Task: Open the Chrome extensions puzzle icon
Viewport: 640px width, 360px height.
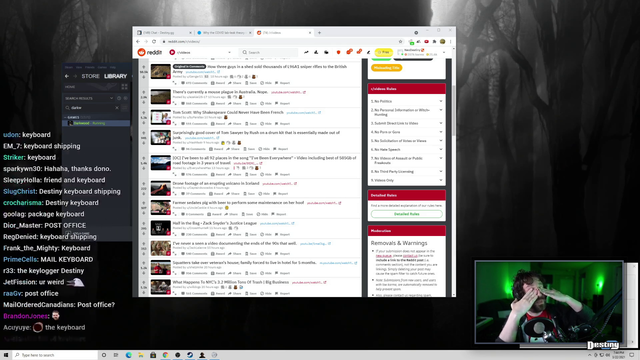Action: click(434, 42)
